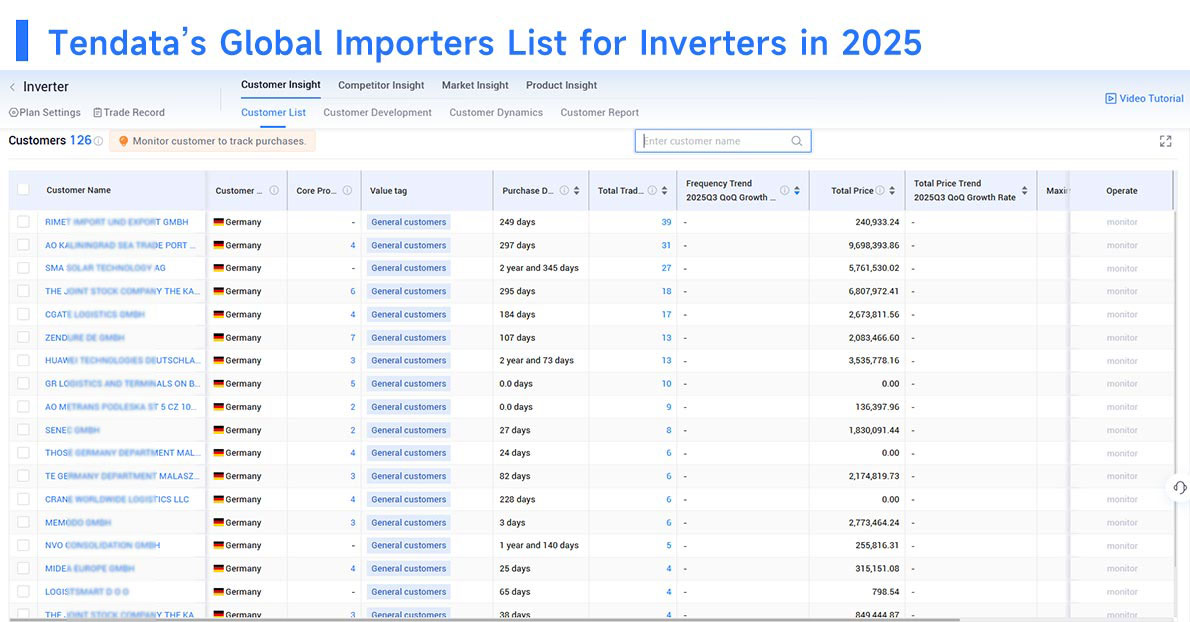Click monitor for the MEMODO GMBH row
The height and width of the screenshot is (622, 1190).
coord(1122,523)
